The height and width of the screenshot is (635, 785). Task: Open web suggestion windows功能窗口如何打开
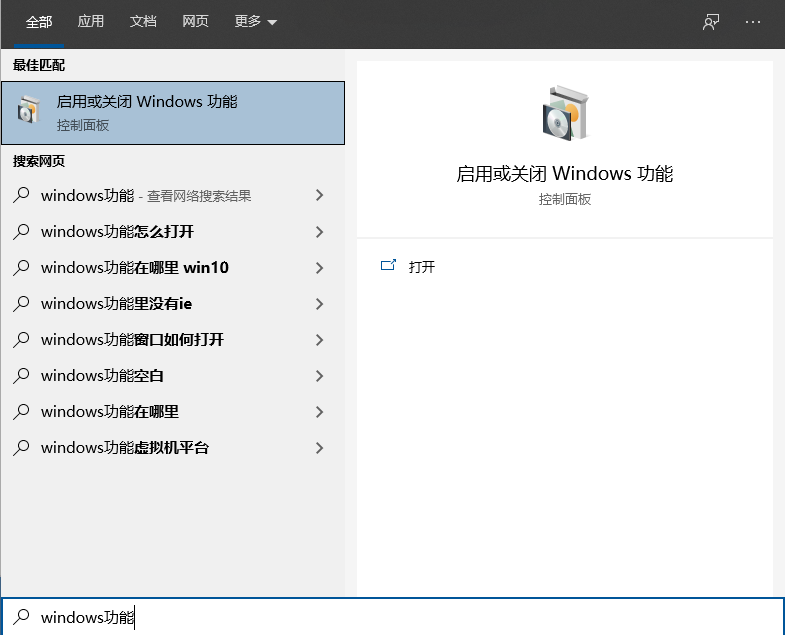tap(132, 340)
